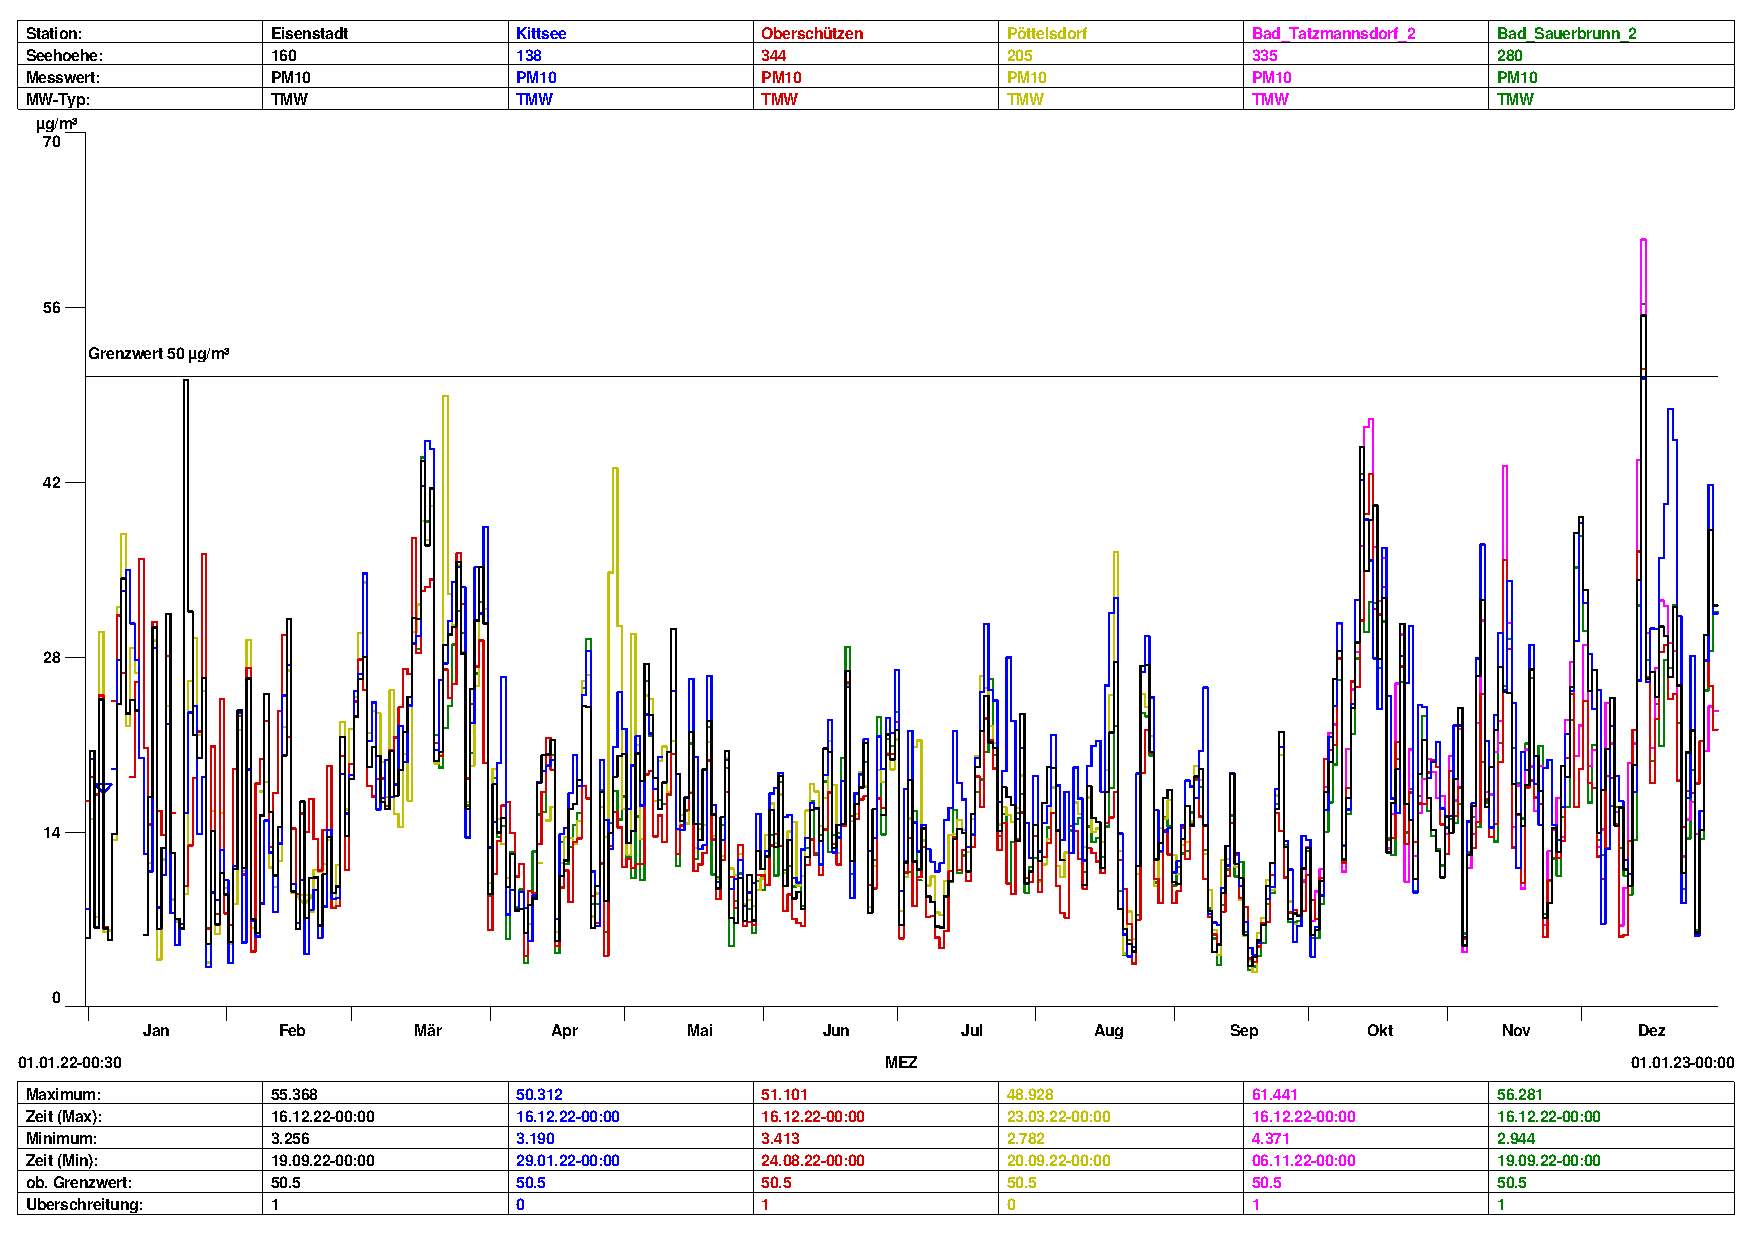Click the Zeit (Min): row label
This screenshot has width=1754, height=1240.
62,1160
